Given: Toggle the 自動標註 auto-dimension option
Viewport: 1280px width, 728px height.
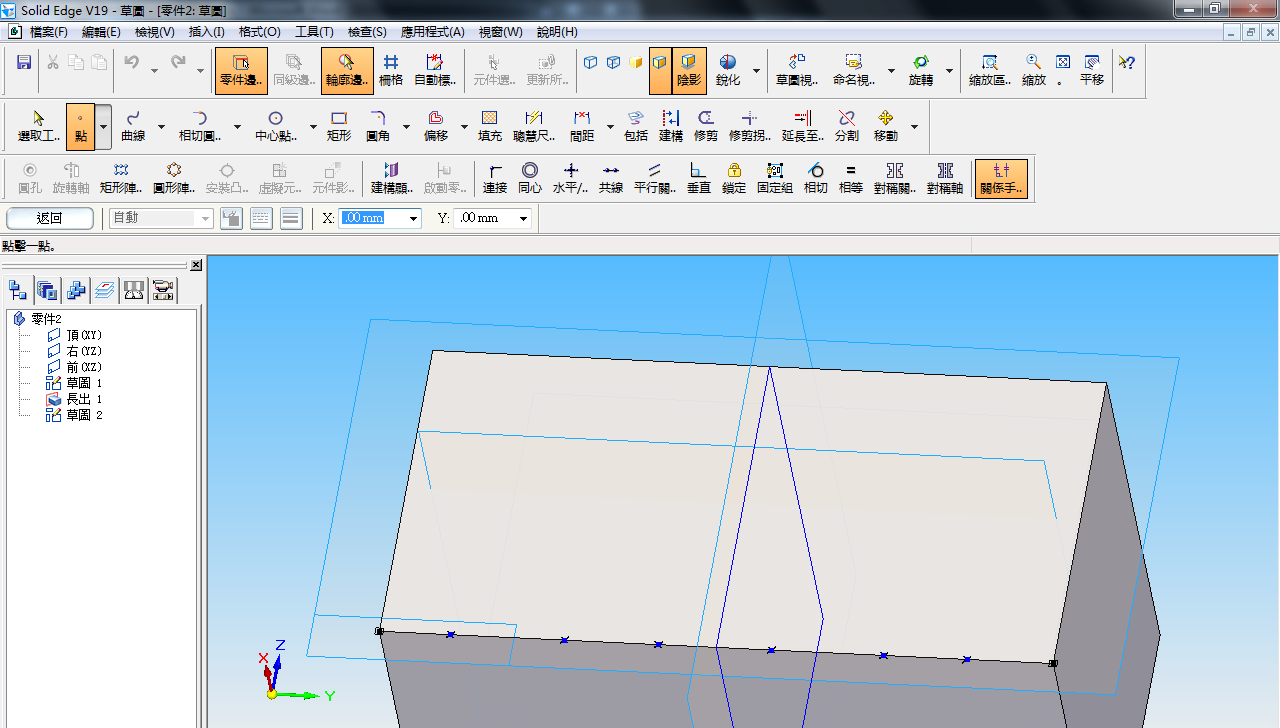Looking at the screenshot, I should coord(435,71).
